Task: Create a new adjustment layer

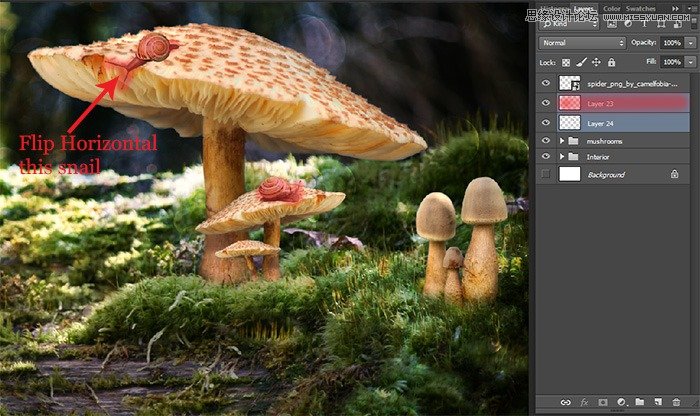Action: (621, 402)
